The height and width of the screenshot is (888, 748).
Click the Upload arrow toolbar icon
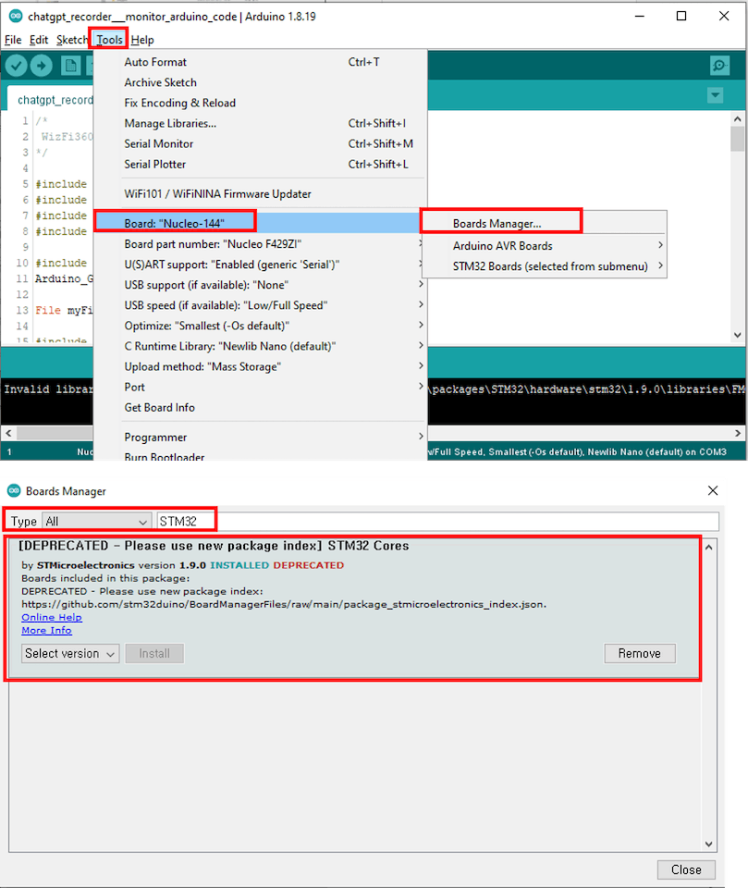tap(41, 66)
